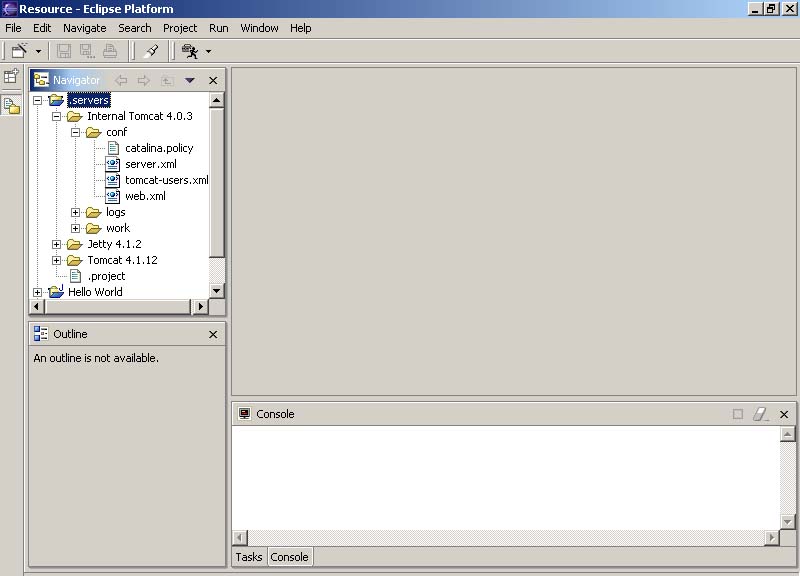Image resolution: width=800 pixels, height=576 pixels.
Task: Click the conf folder icon
Action: (93, 133)
